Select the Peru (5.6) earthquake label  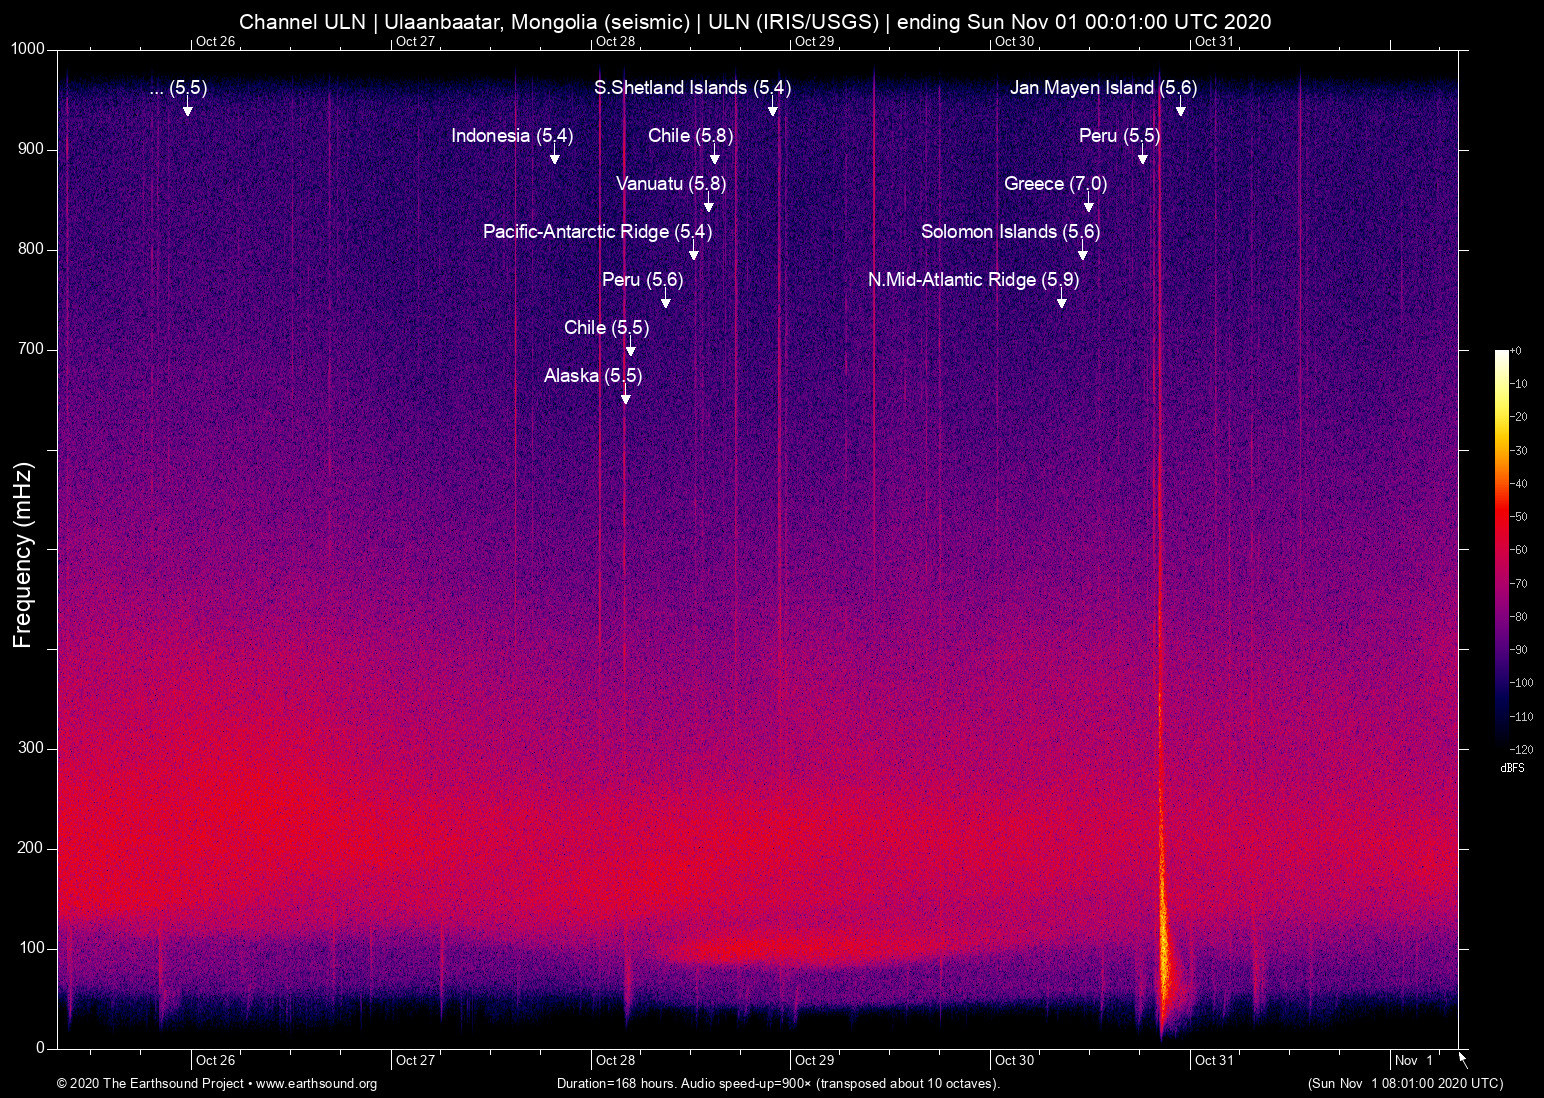642,280
